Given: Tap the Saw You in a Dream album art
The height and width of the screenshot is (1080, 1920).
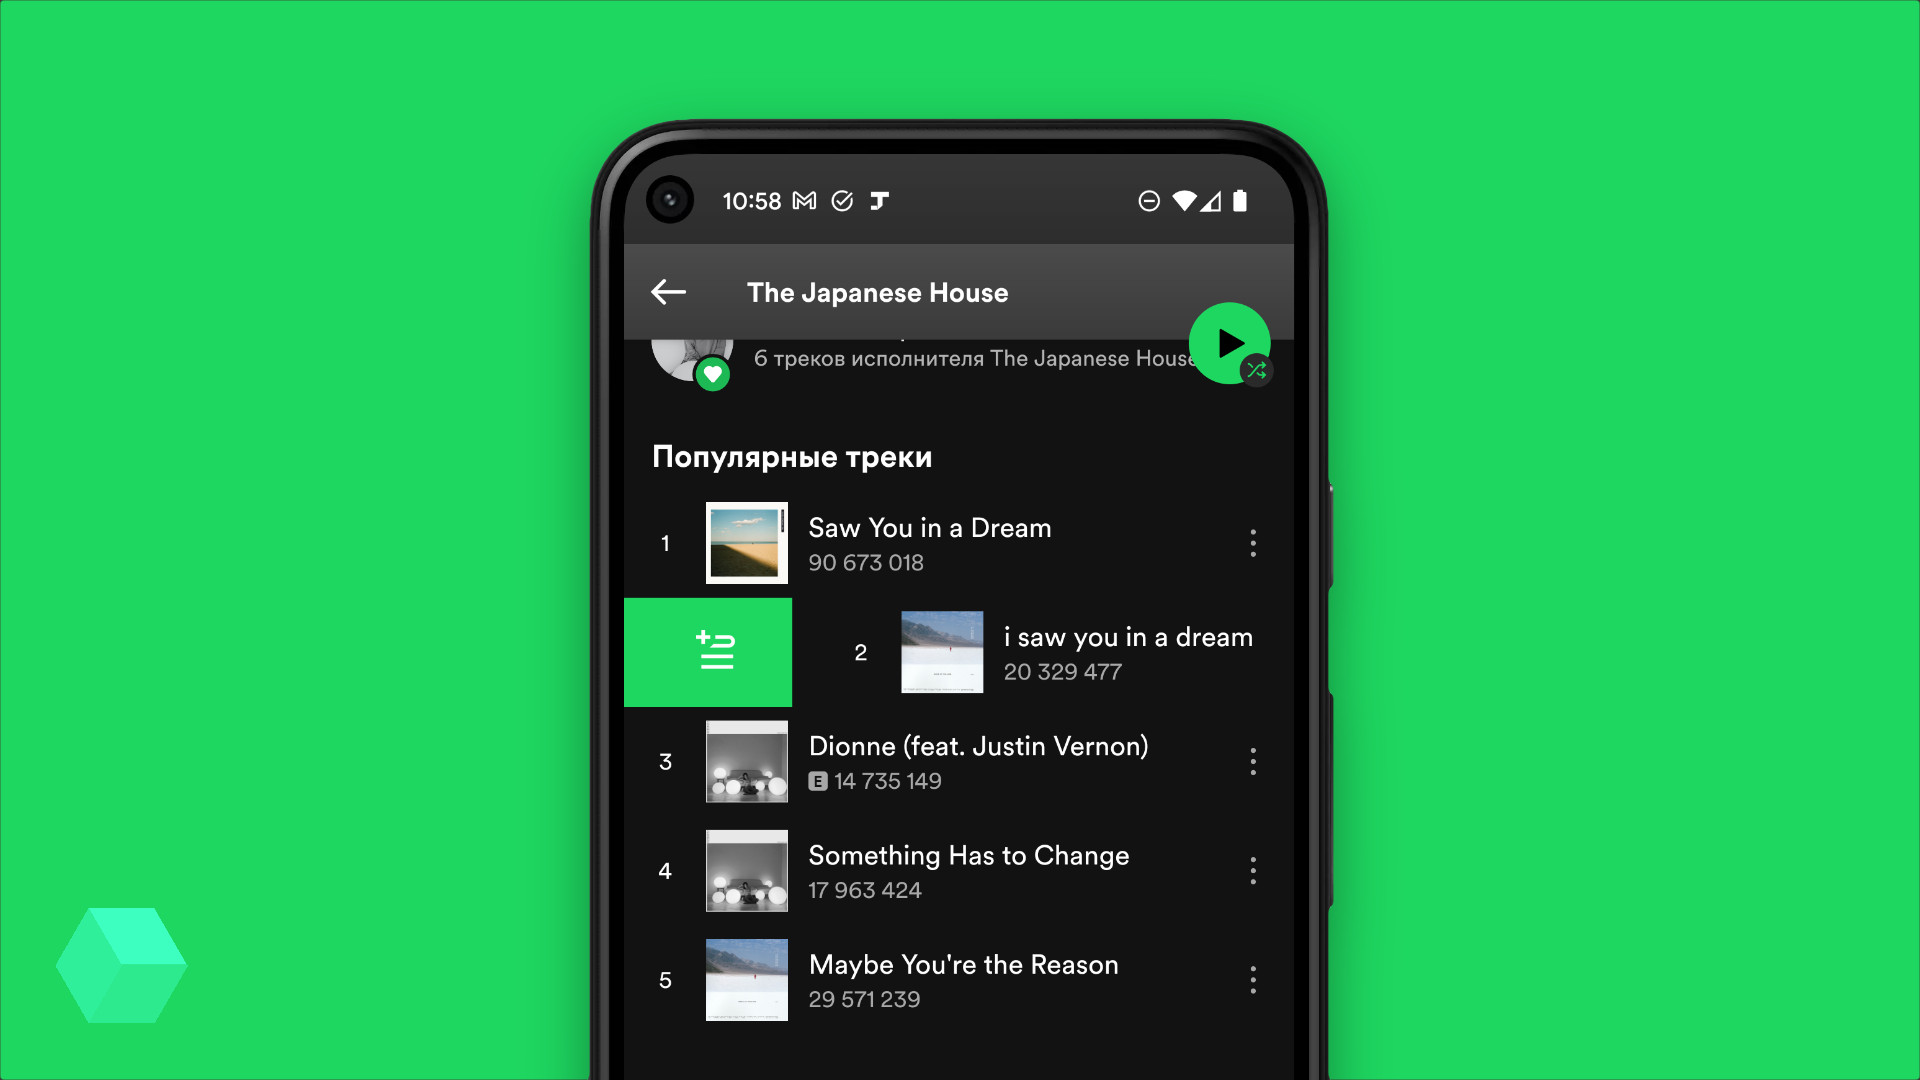Looking at the screenshot, I should pos(744,542).
